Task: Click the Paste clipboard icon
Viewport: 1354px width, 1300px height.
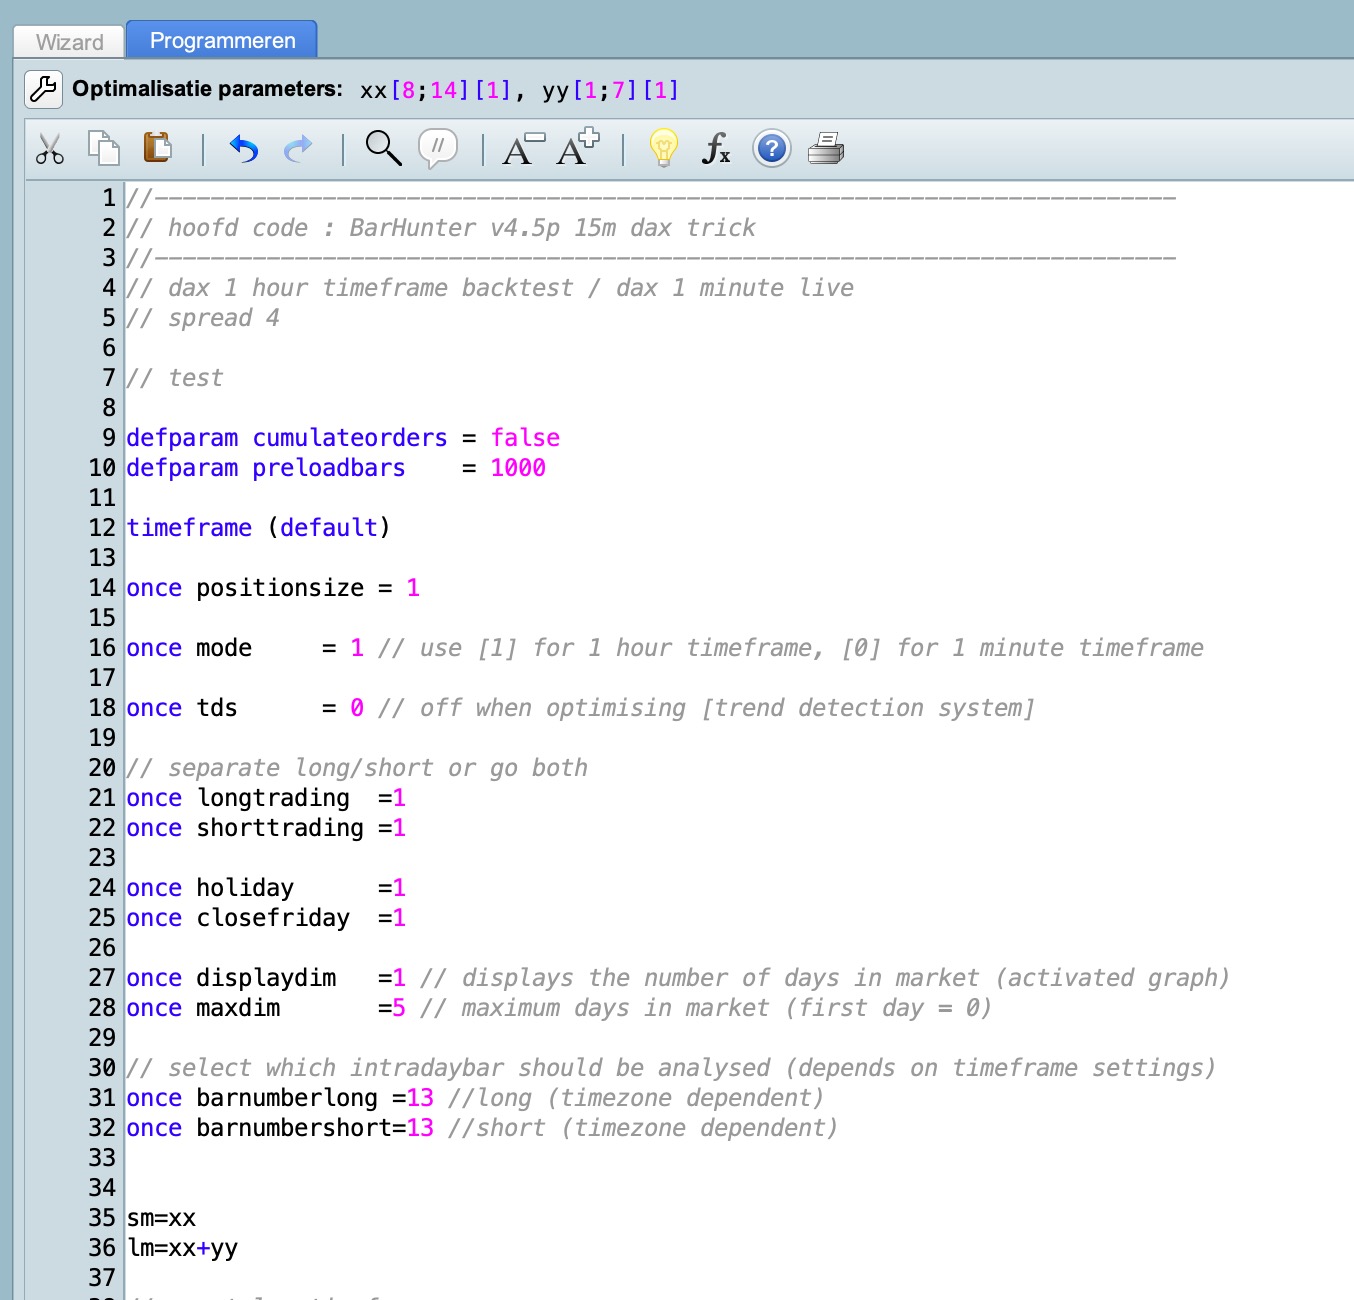Action: (157, 148)
